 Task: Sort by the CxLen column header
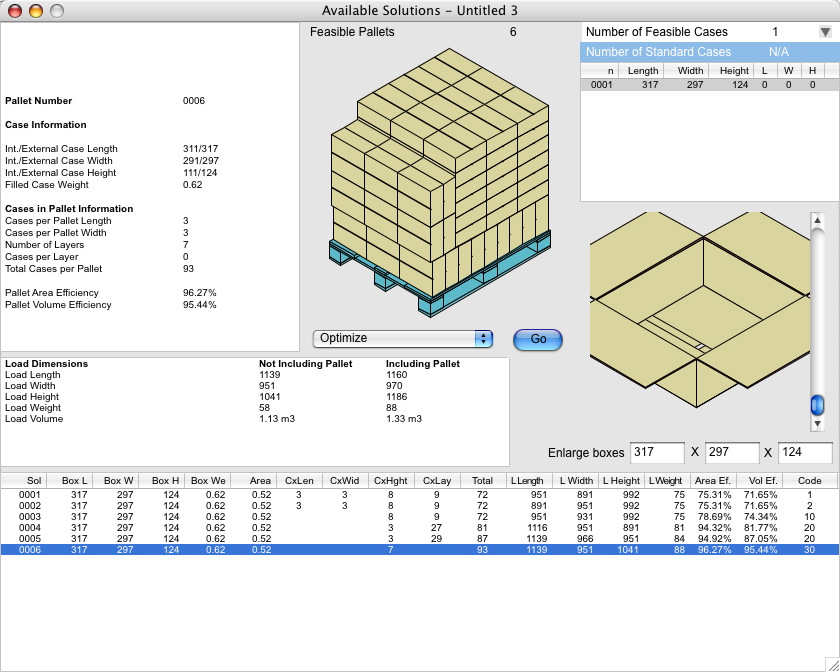click(x=299, y=481)
